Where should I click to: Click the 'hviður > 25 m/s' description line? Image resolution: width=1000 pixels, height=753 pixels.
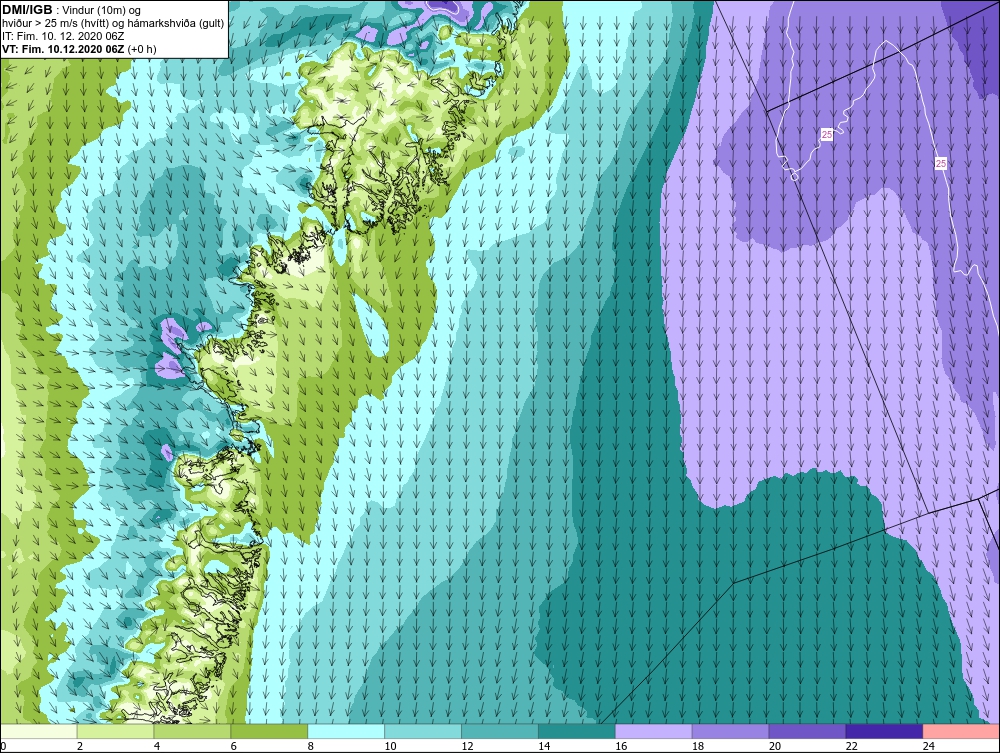point(113,24)
